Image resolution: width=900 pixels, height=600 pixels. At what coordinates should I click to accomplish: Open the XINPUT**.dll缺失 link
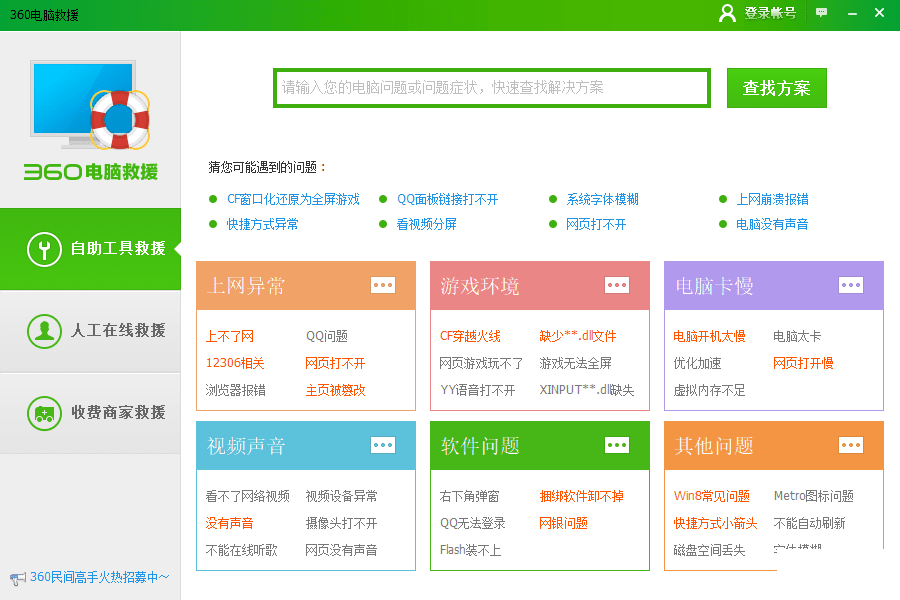coord(587,390)
